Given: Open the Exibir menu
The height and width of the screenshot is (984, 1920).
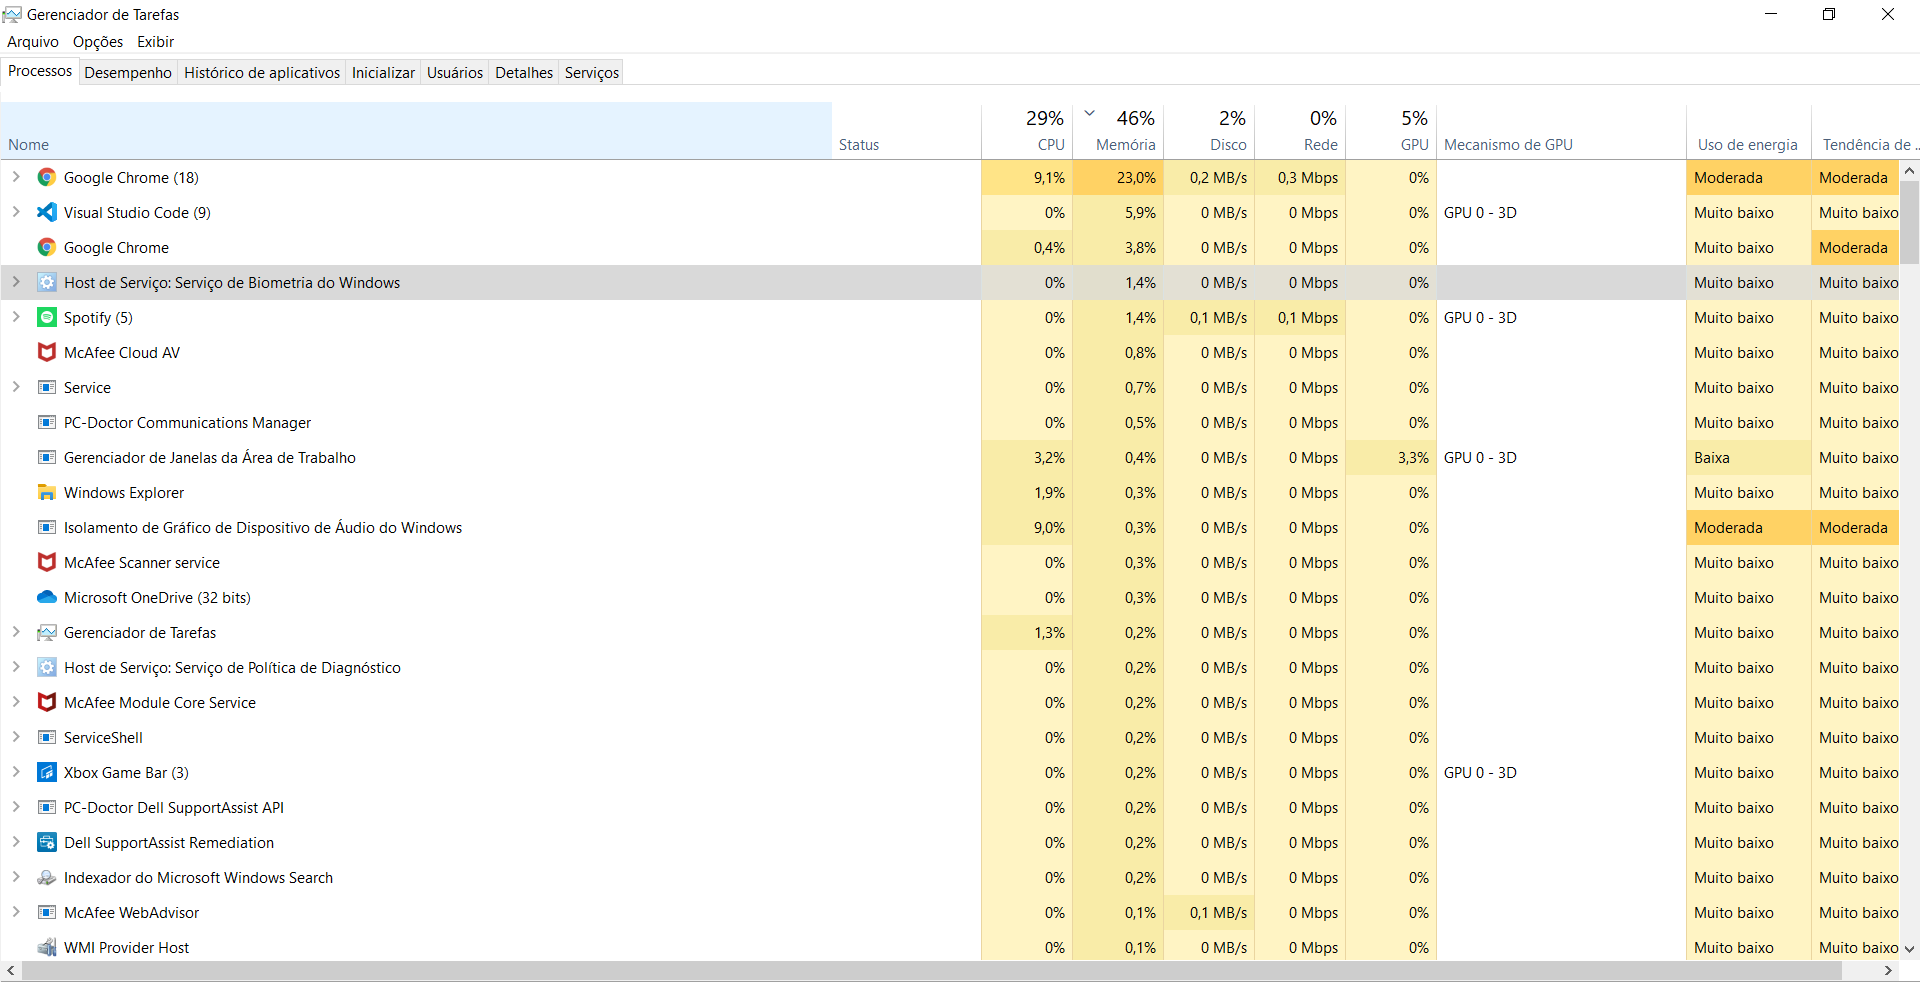Looking at the screenshot, I should tap(155, 41).
